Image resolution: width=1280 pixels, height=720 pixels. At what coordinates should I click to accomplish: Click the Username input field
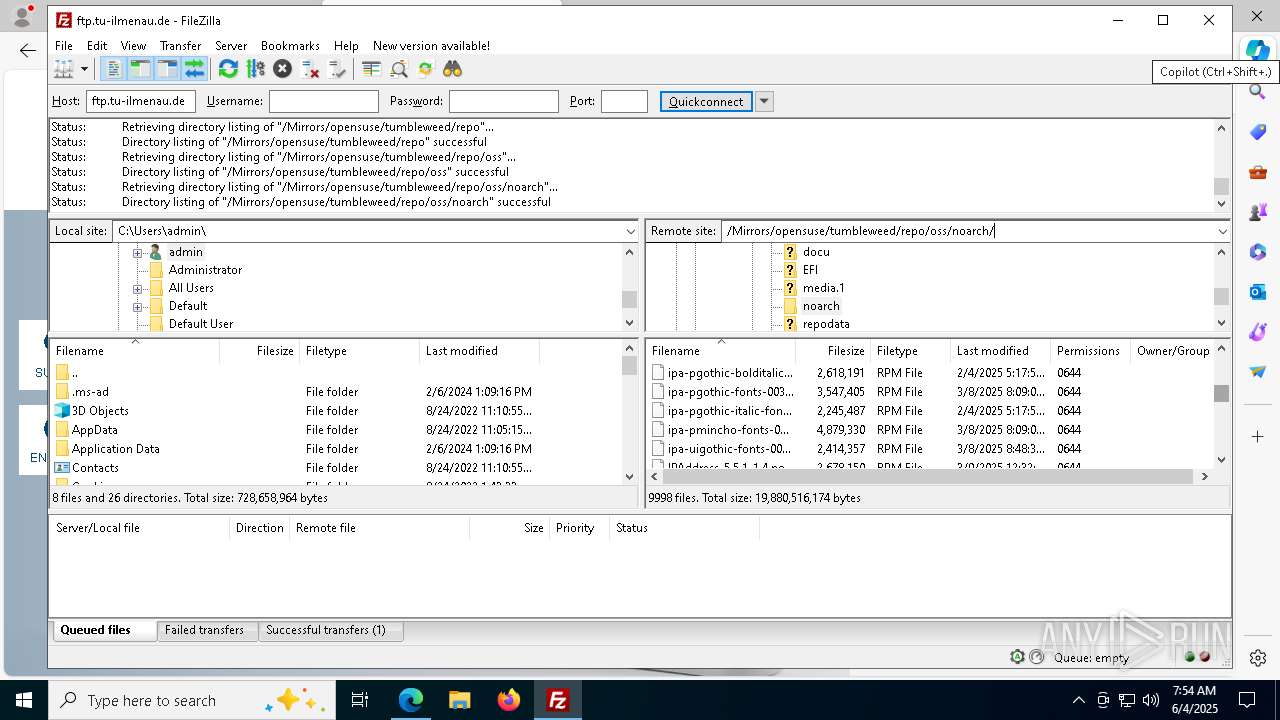click(x=324, y=101)
